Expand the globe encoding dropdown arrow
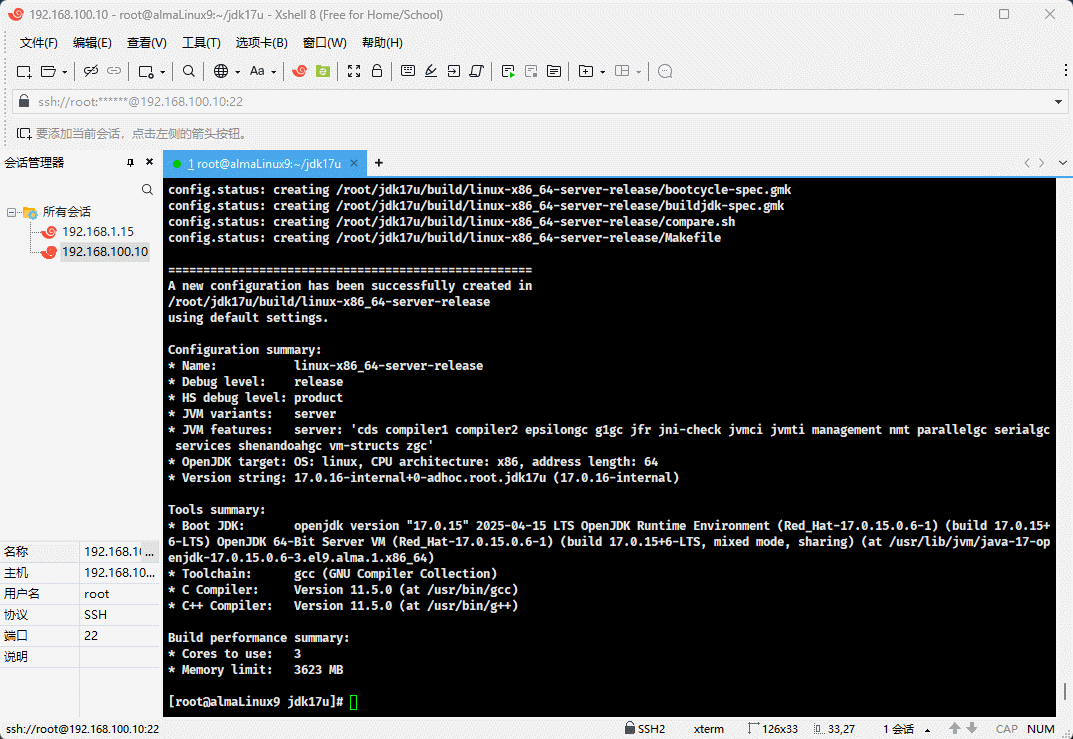Image resolution: width=1073 pixels, height=739 pixels. tap(237, 72)
